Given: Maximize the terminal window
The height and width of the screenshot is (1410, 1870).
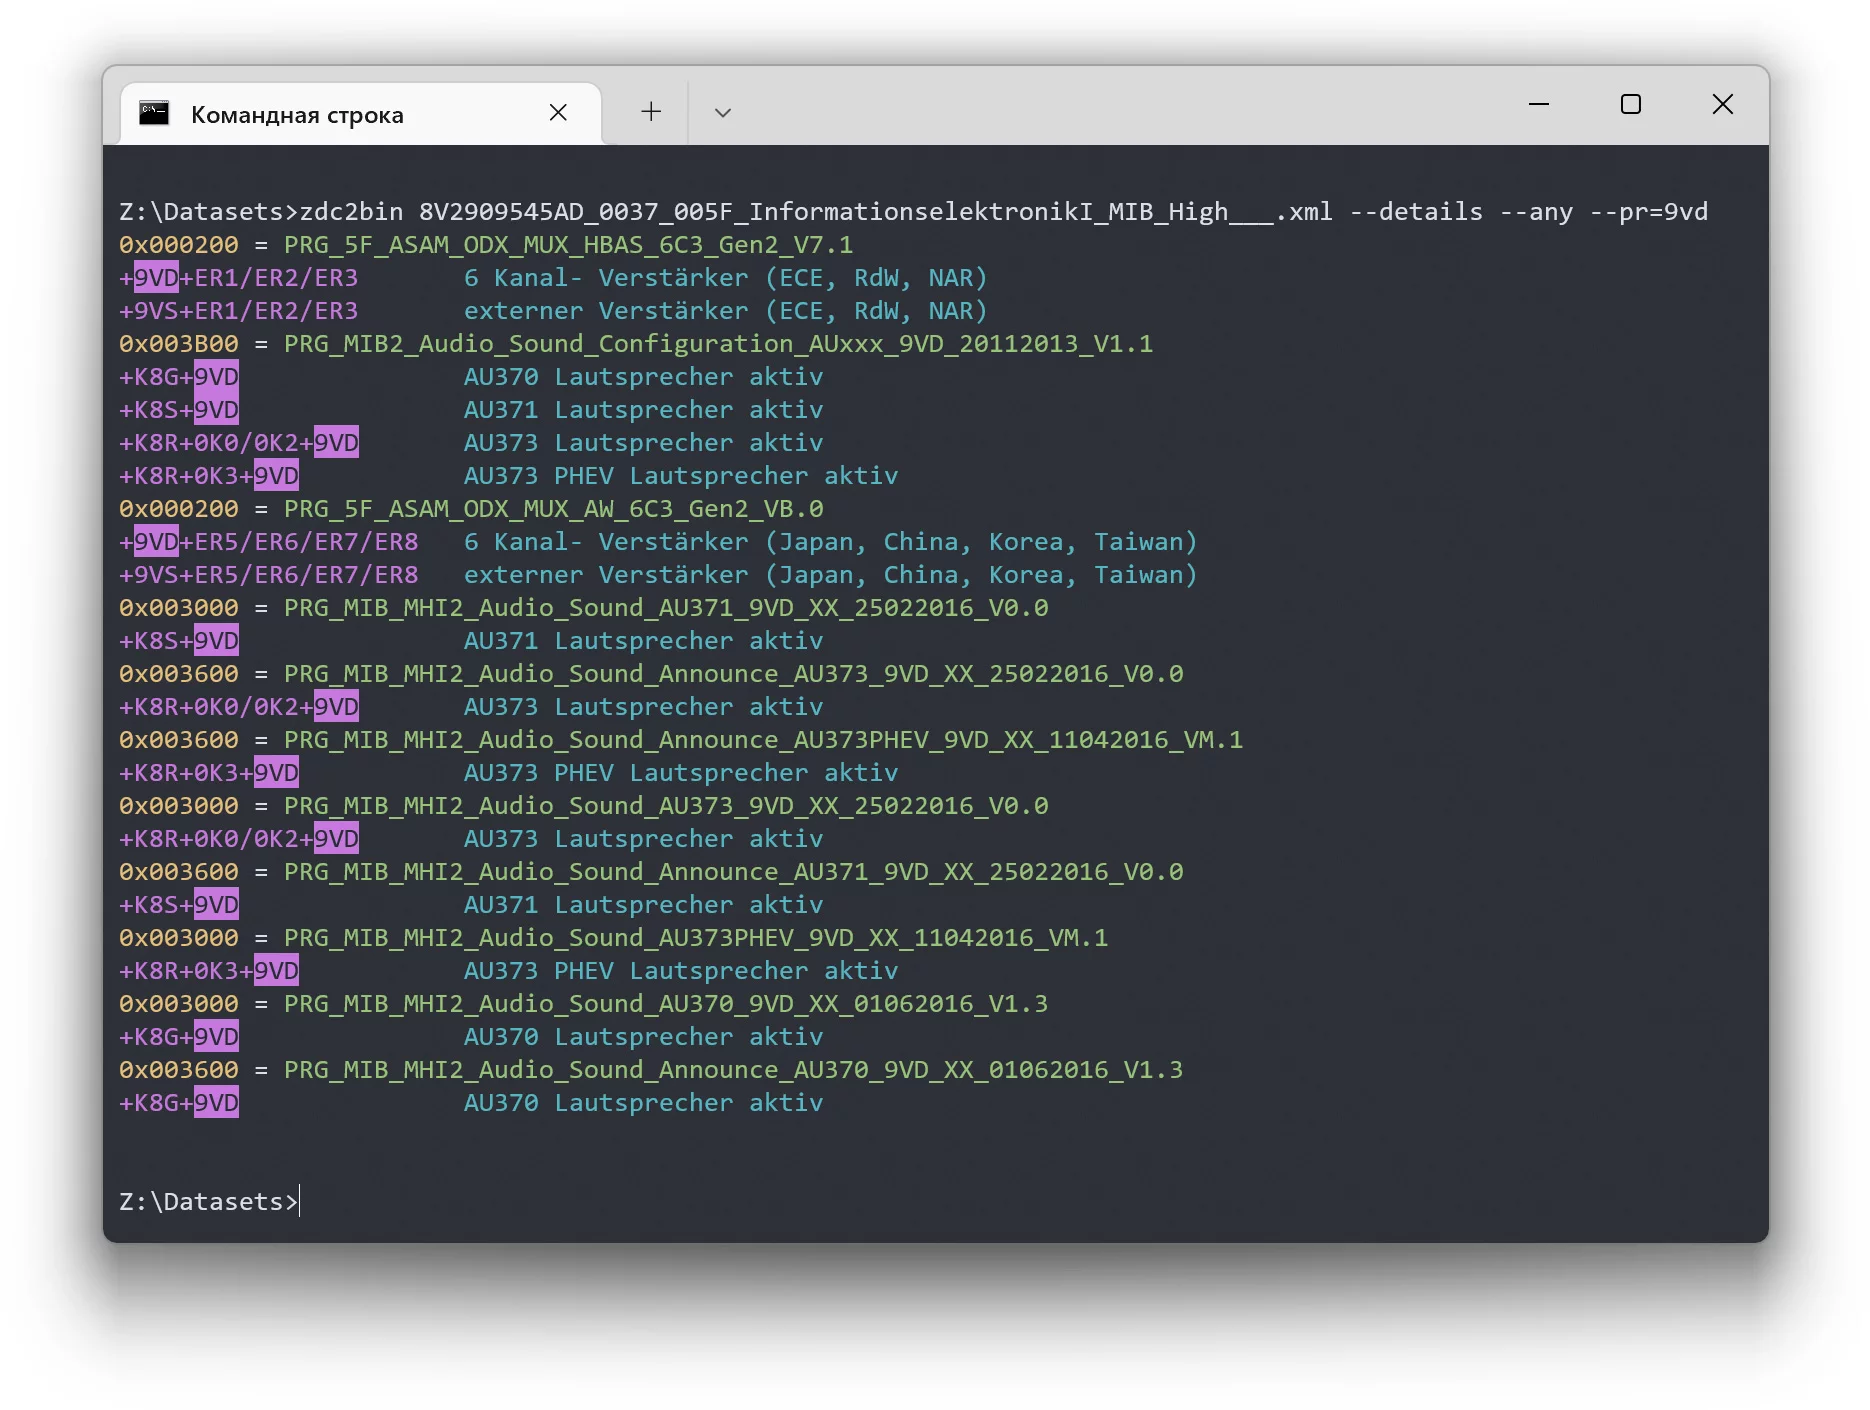Looking at the screenshot, I should 1631,104.
